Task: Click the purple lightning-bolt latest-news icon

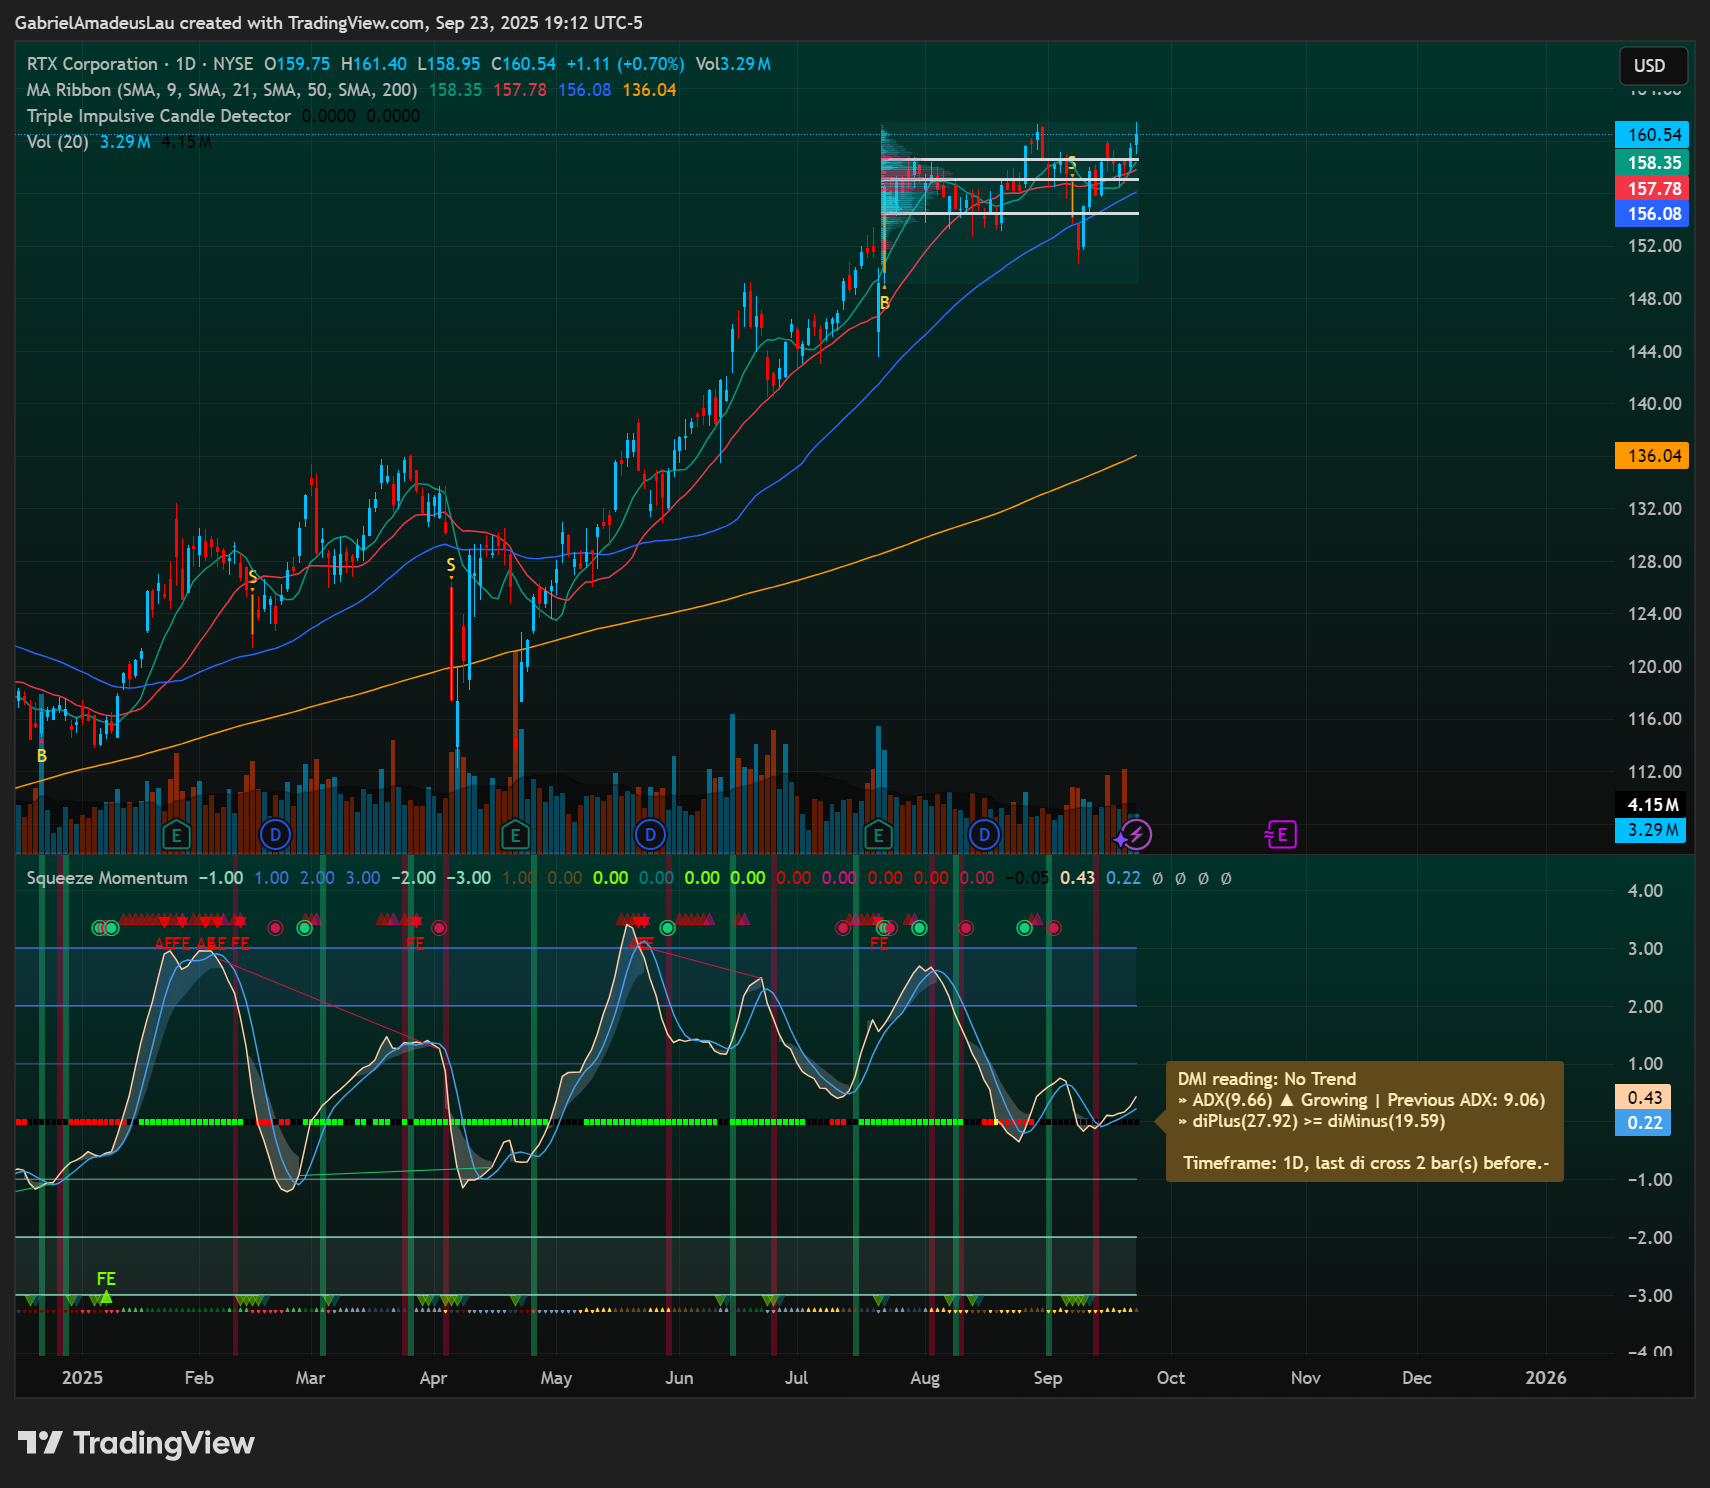Action: (x=1136, y=834)
